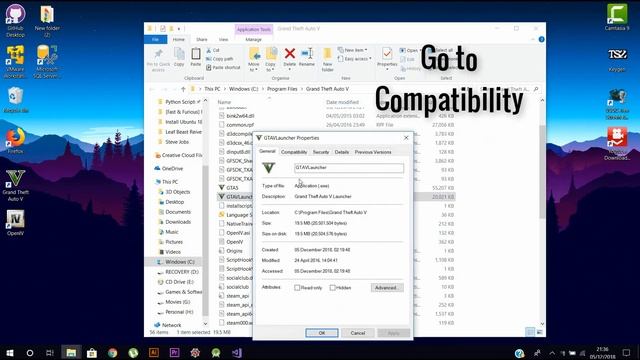Open Adobe Illustrator from taskbar
The width and height of the screenshot is (640, 360).
(x=154, y=353)
